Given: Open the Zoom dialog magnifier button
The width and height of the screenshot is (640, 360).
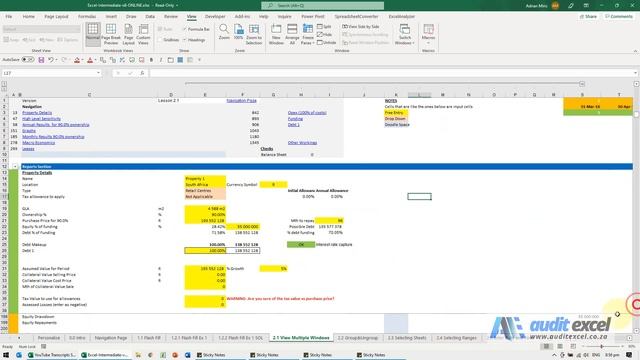Looking at the screenshot, I should click(224, 32).
